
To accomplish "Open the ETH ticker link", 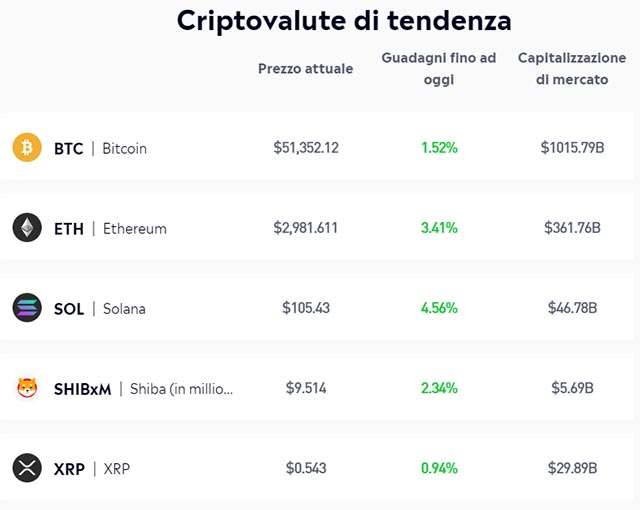I will point(69,228).
